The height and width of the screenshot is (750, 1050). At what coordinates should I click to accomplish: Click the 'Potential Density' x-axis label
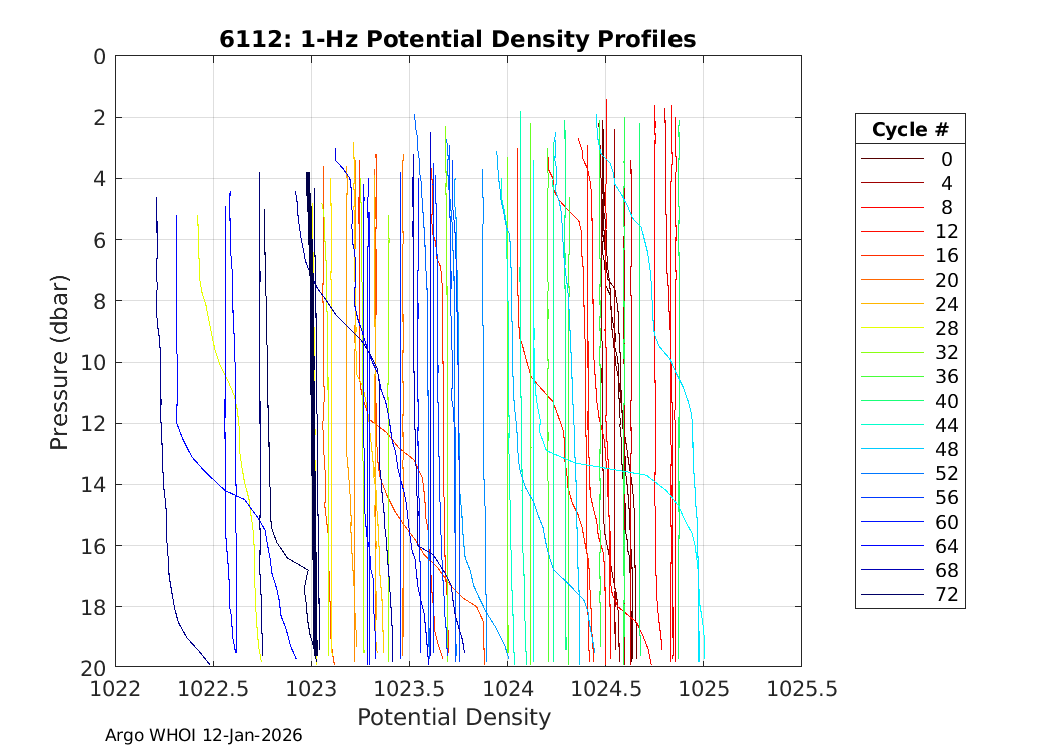454,717
